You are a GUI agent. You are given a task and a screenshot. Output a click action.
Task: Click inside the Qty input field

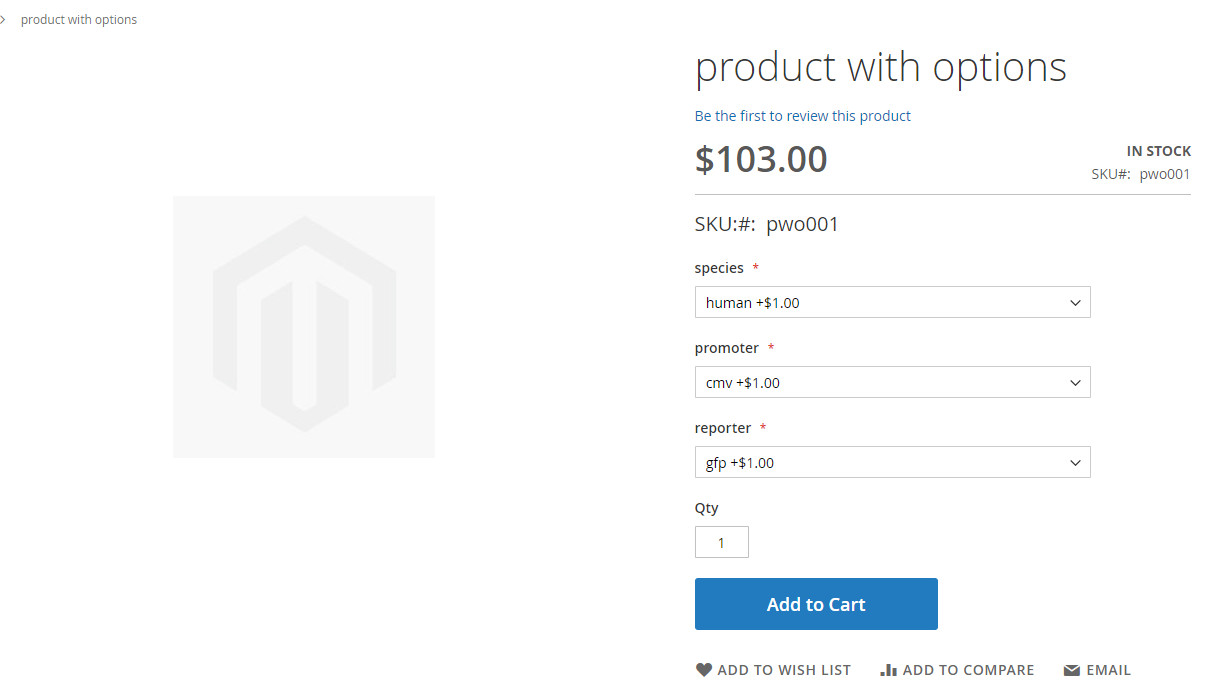click(721, 542)
